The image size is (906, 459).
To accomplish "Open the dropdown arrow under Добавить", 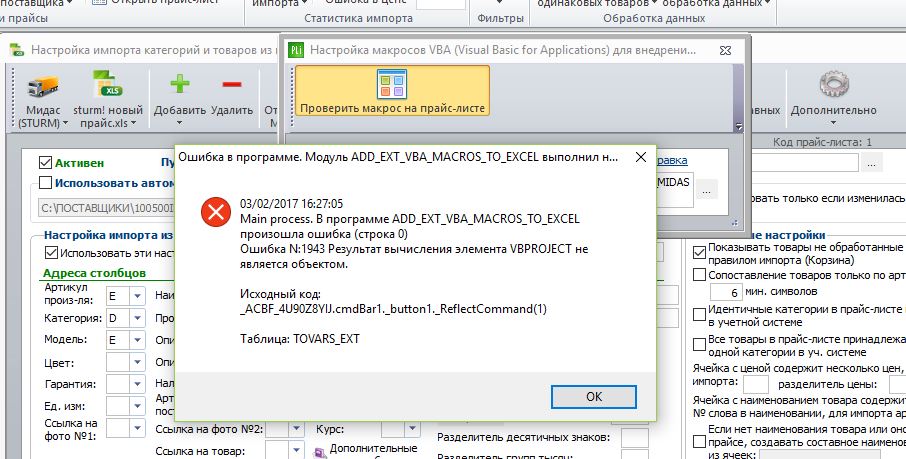I will pyautogui.click(x=179, y=123).
